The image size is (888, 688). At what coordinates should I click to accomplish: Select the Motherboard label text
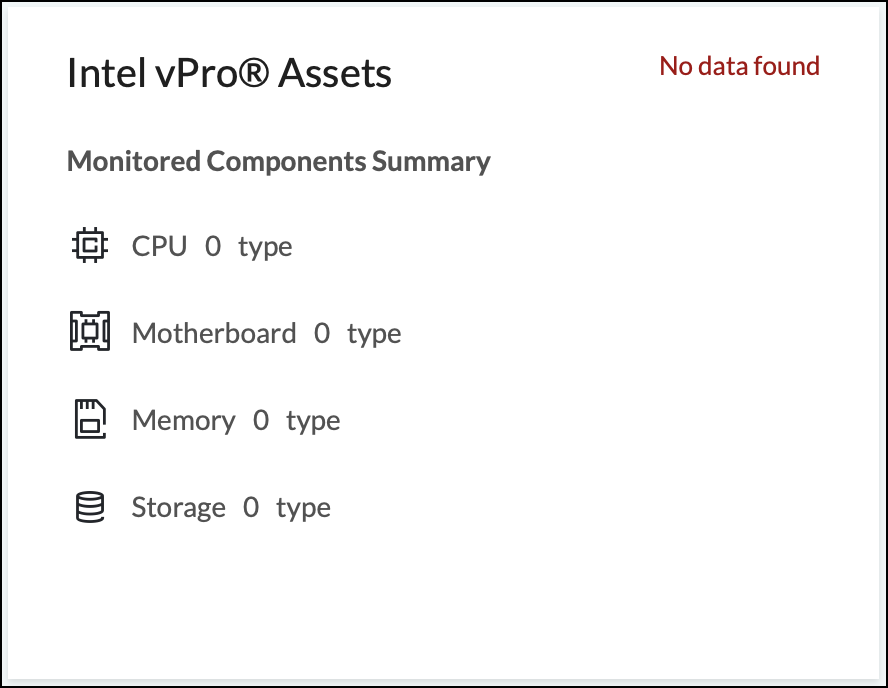tap(214, 333)
